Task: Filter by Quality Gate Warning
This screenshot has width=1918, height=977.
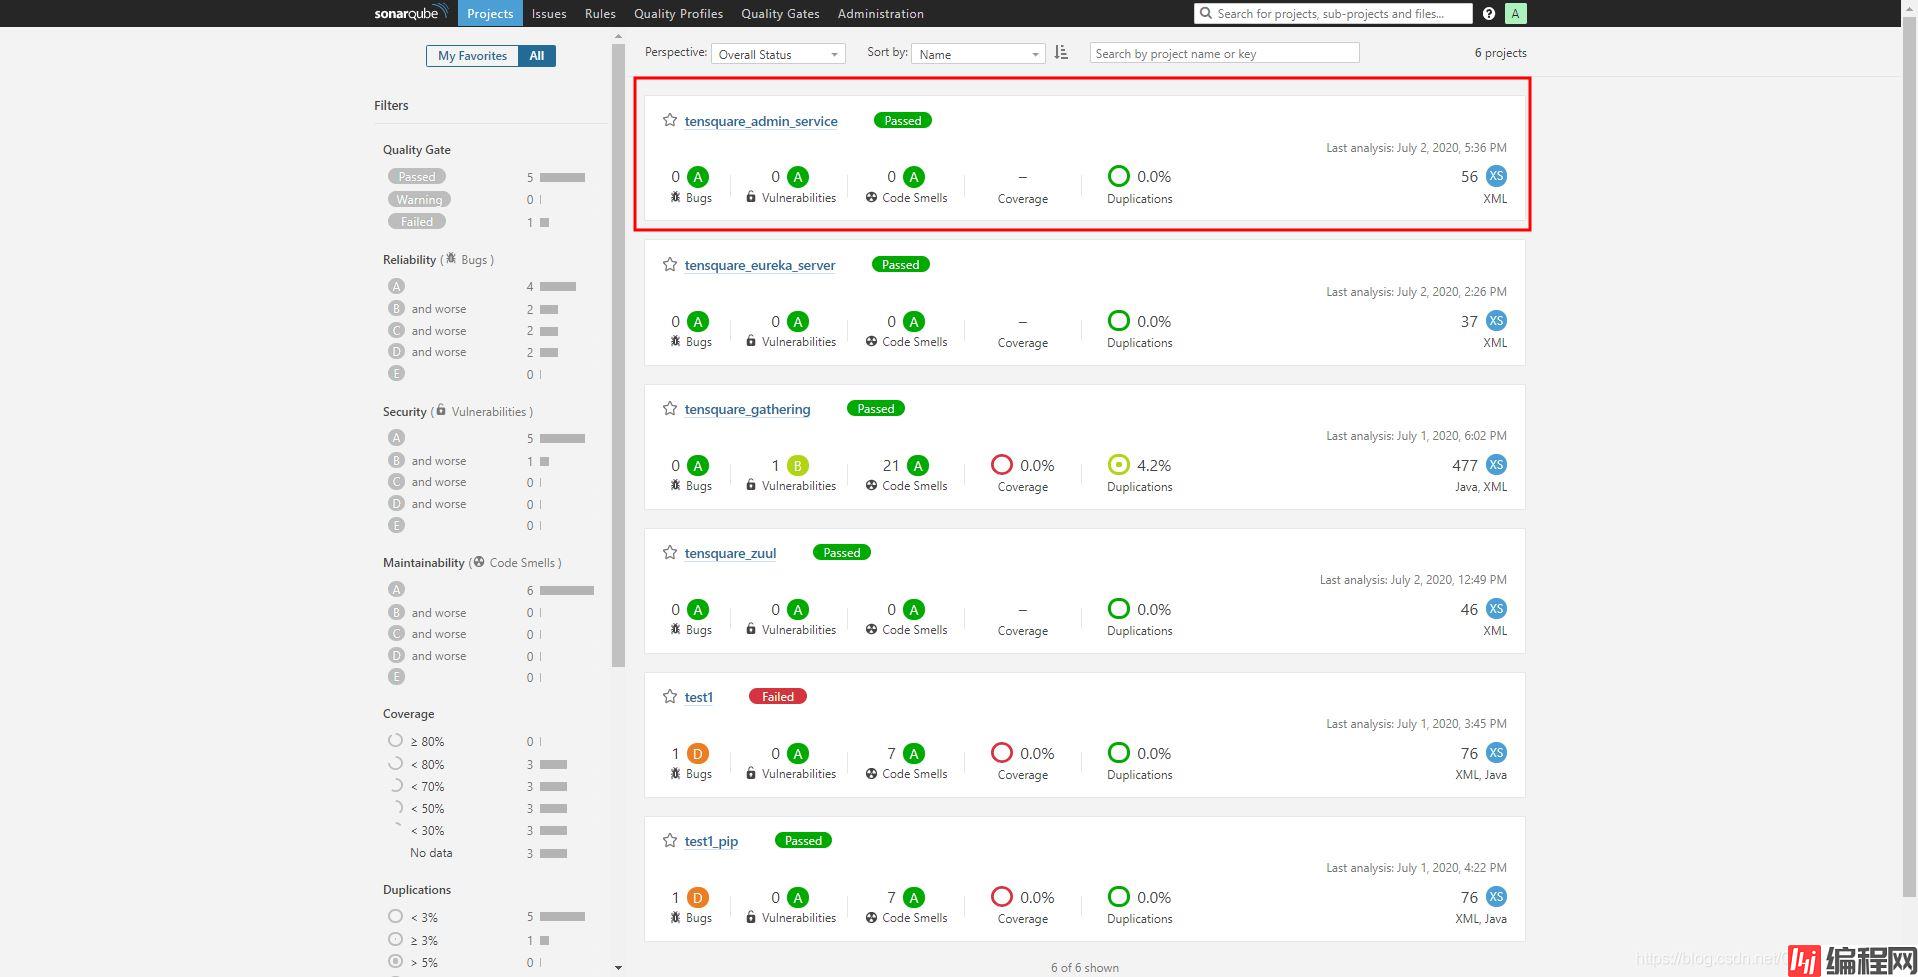Action: click(419, 199)
